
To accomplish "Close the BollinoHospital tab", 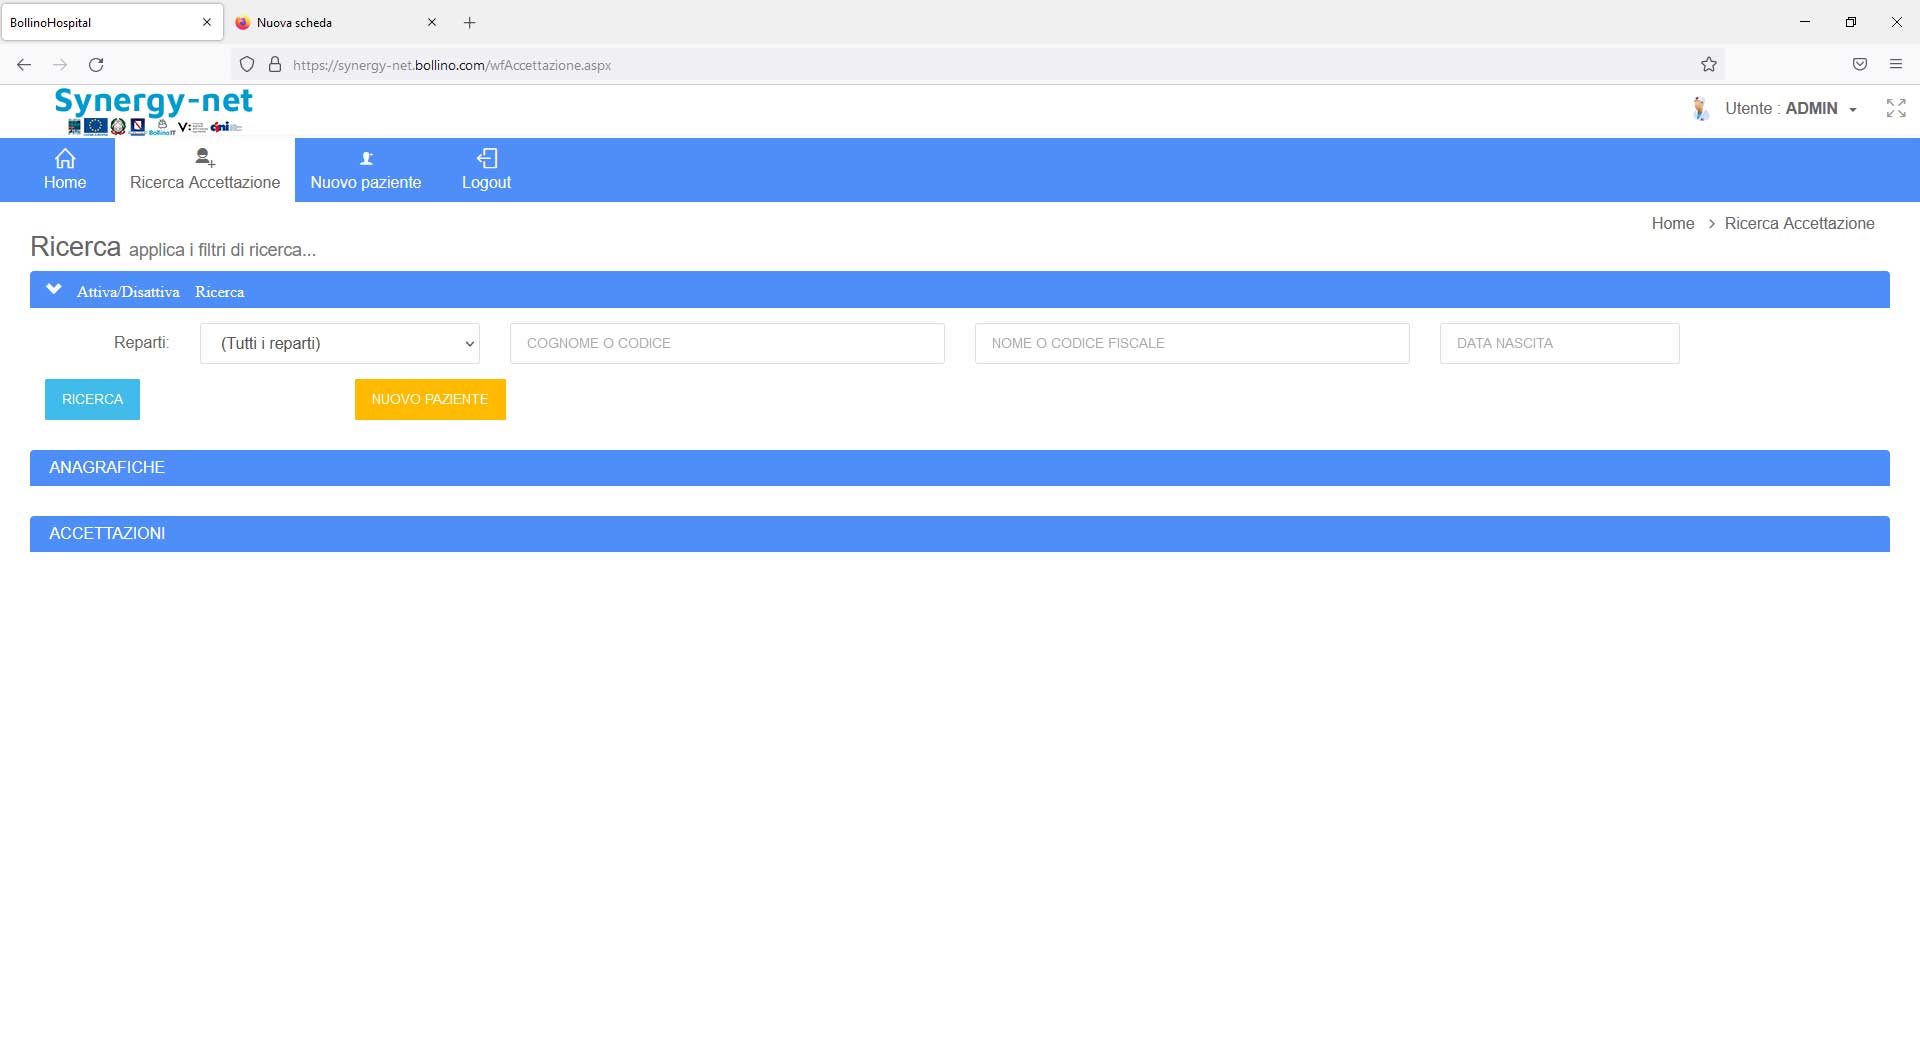I will (x=207, y=22).
